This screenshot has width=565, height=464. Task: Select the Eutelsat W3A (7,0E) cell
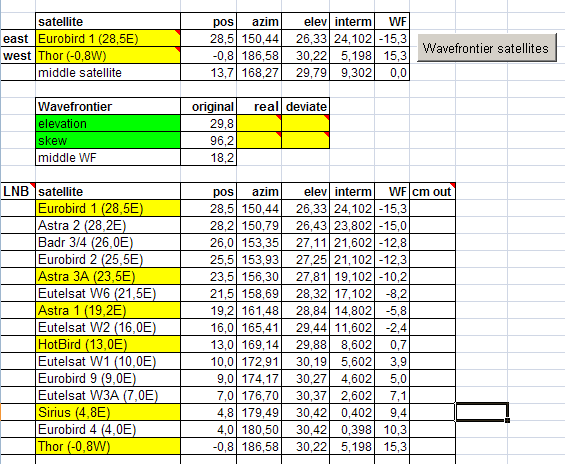coord(108,395)
